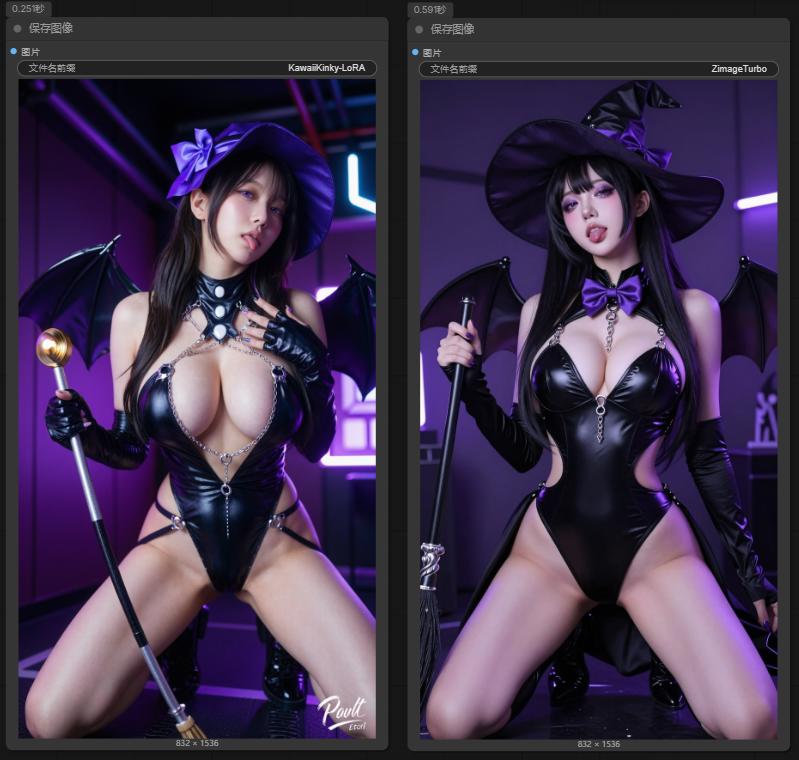Select the left 保存图像 node title
The height and width of the screenshot is (760, 799).
click(x=50, y=29)
